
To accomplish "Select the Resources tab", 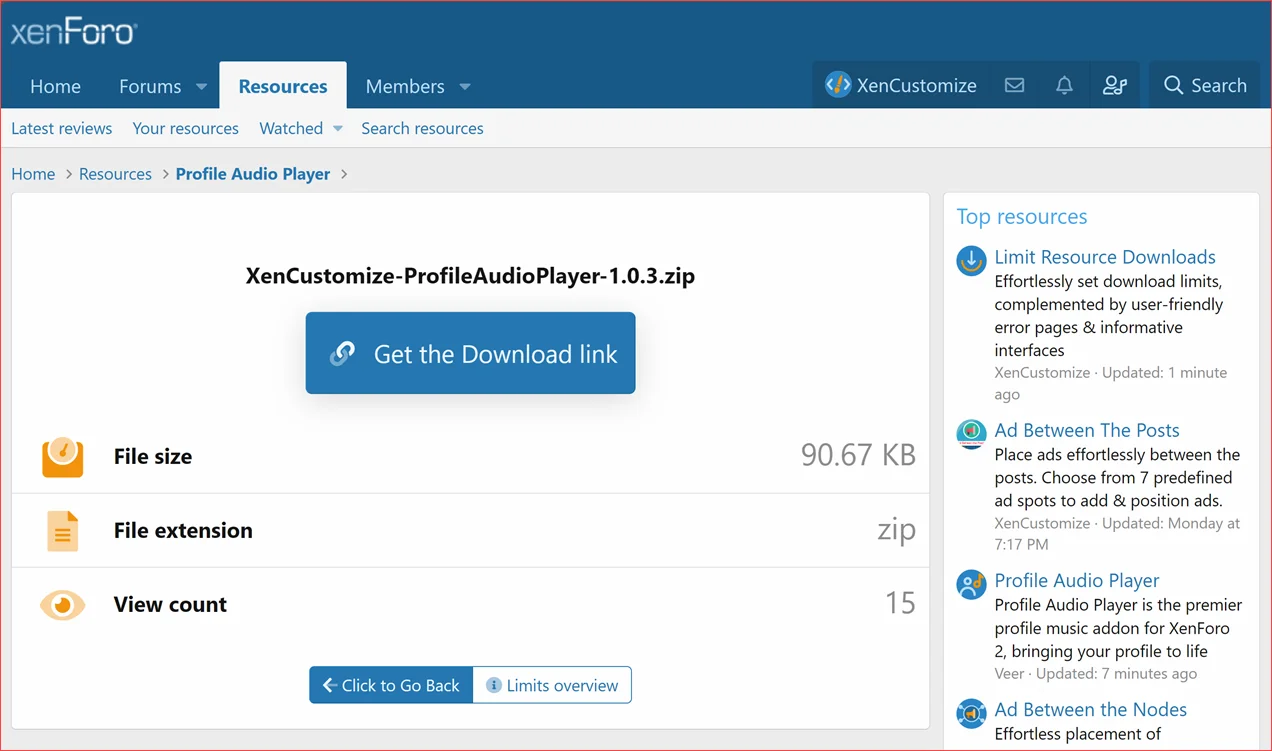I will (x=282, y=86).
